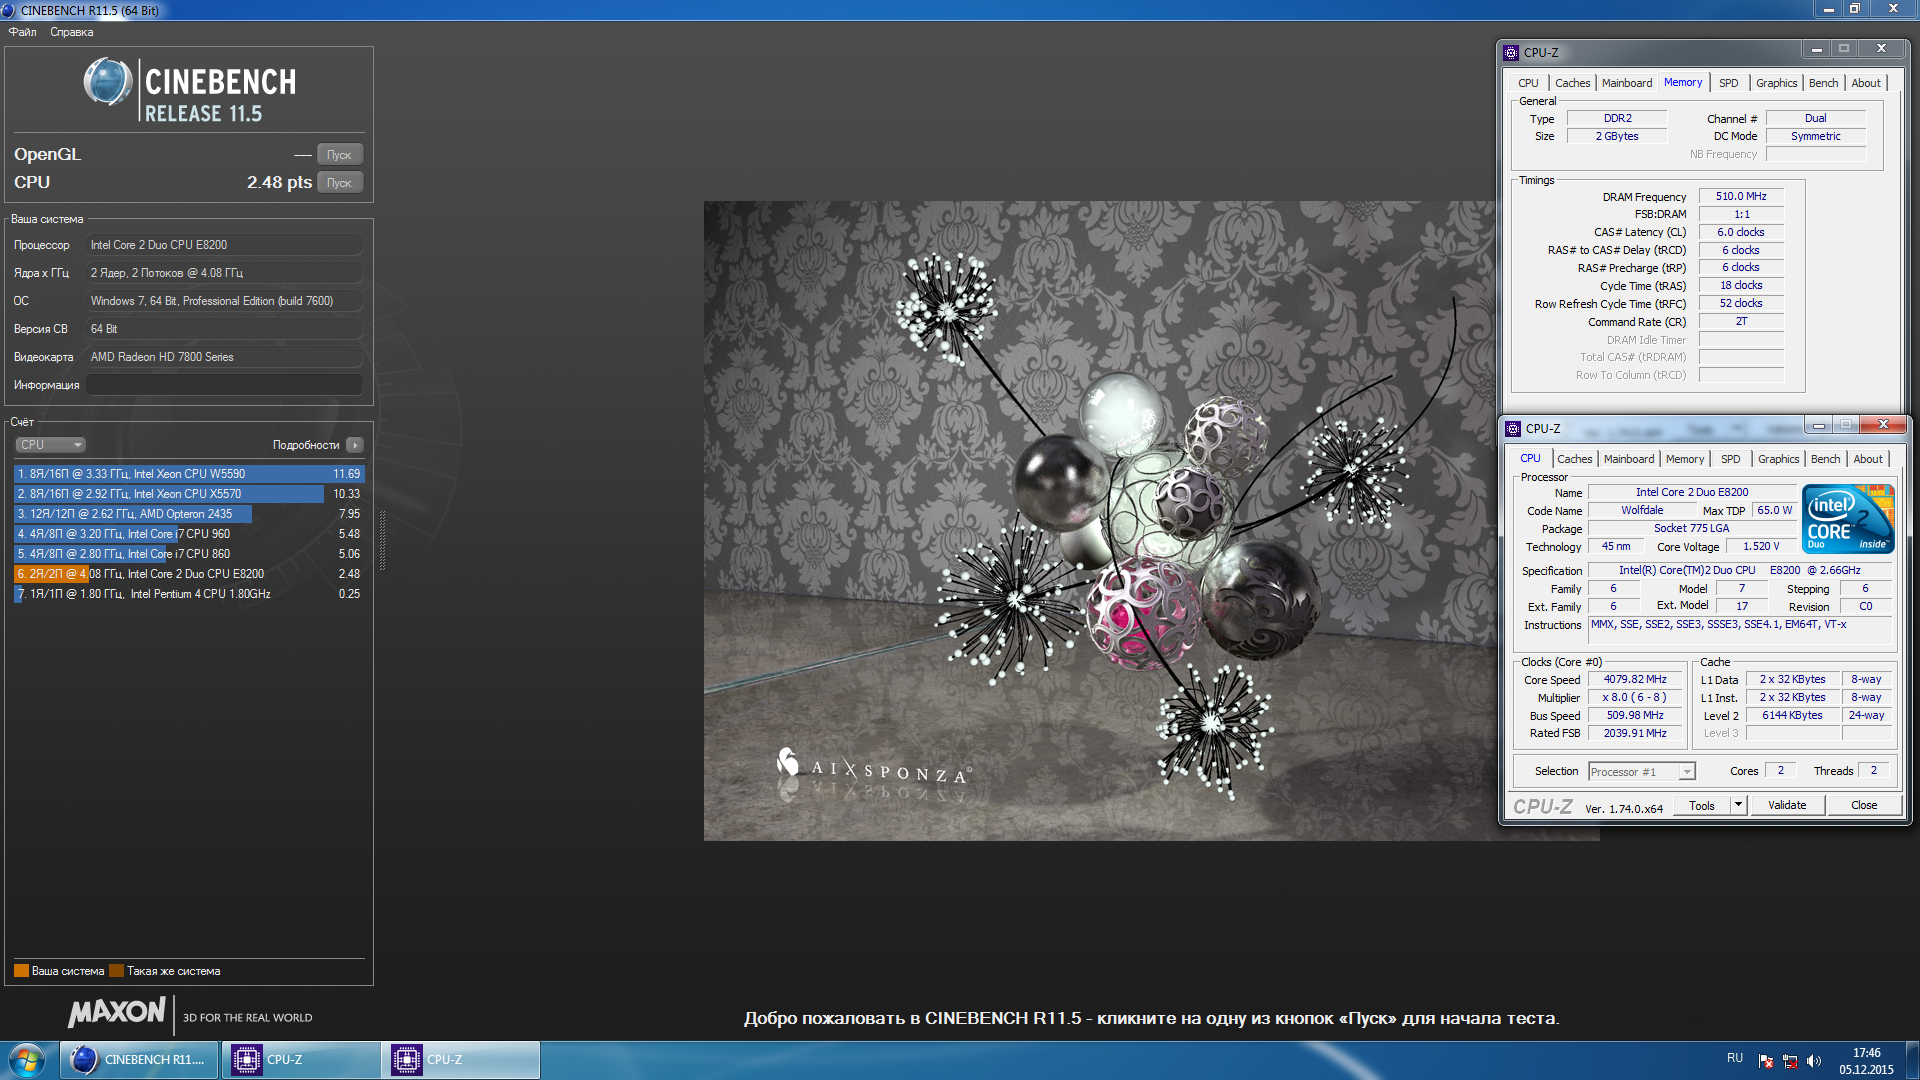This screenshot has width=1920, height=1080.
Task: Open the Справка menu
Action: 72,32
